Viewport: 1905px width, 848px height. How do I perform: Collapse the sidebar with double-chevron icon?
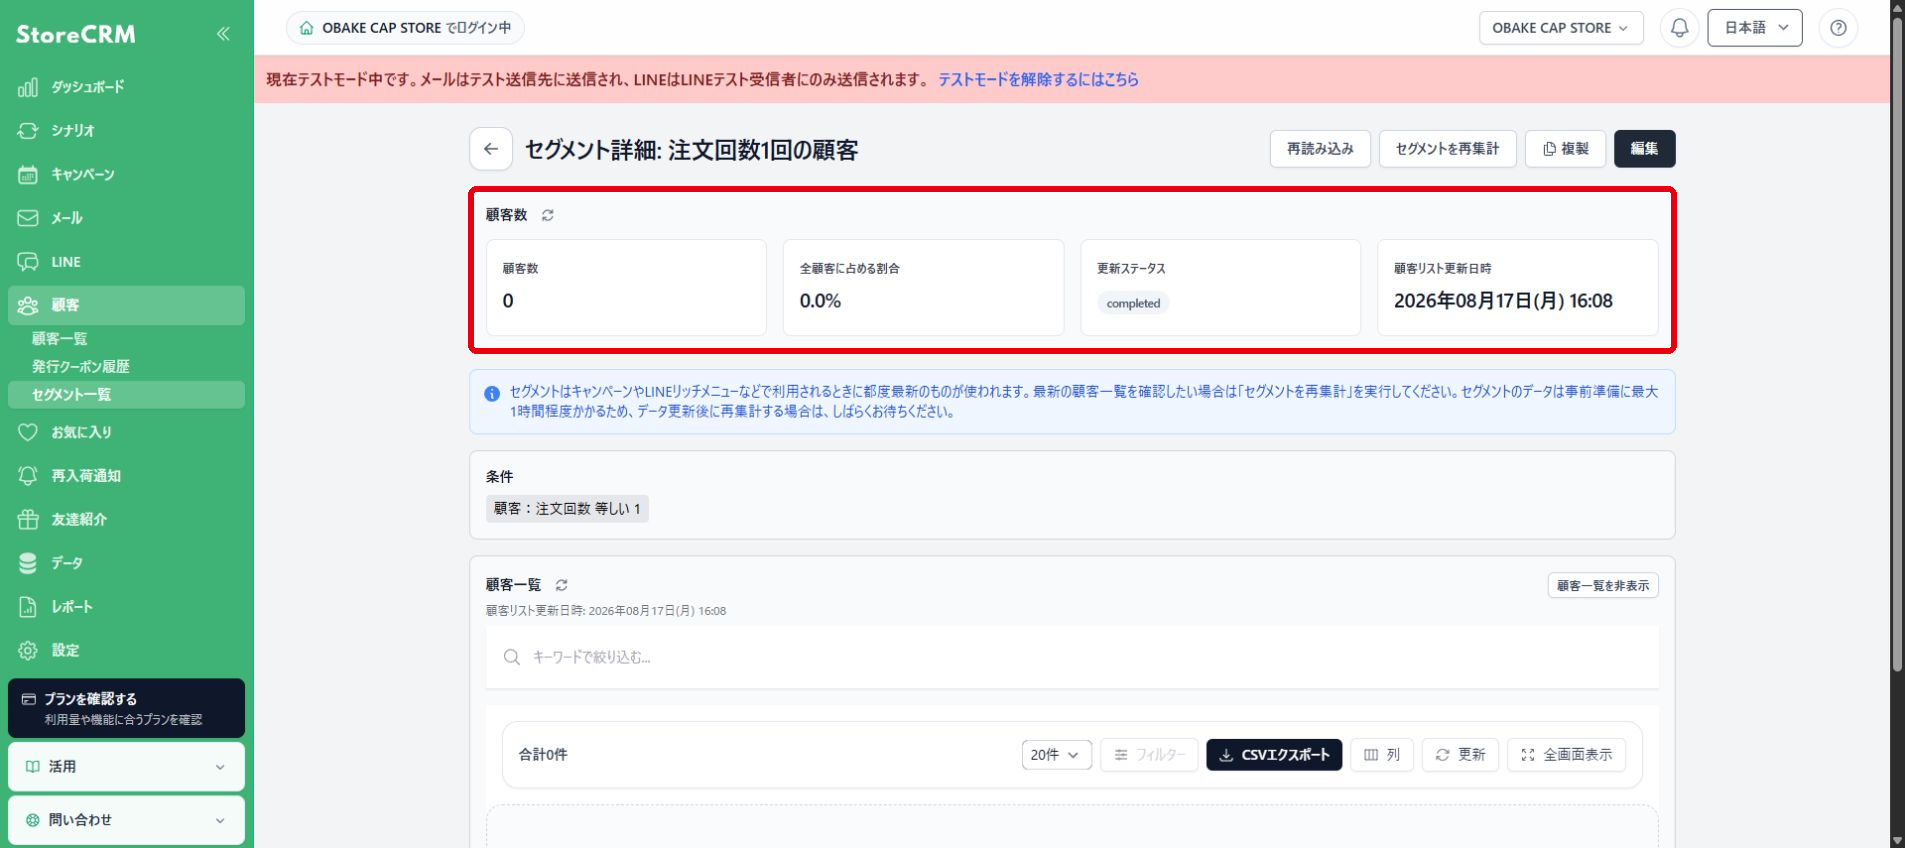click(223, 34)
